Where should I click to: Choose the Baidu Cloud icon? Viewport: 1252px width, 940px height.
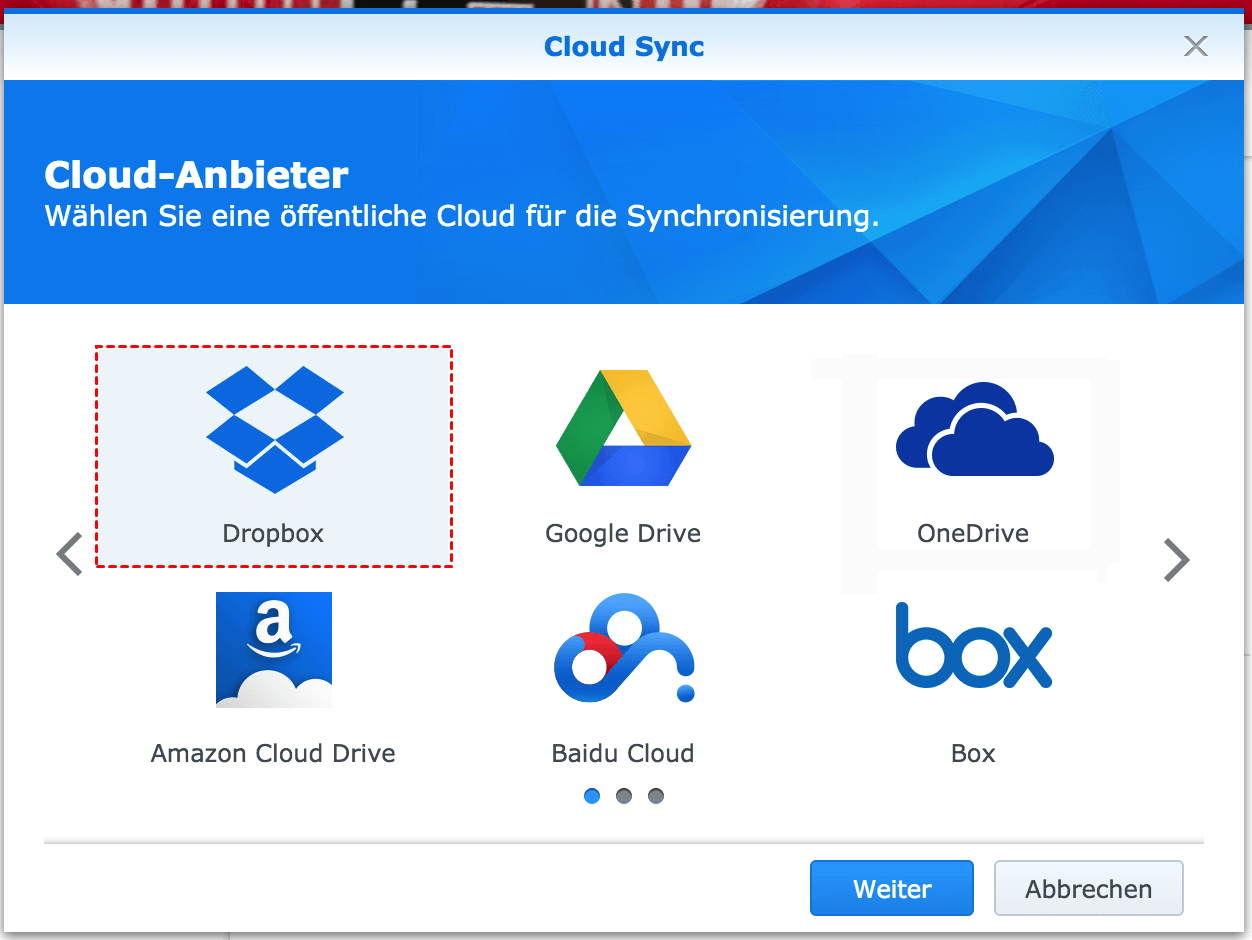pos(624,650)
